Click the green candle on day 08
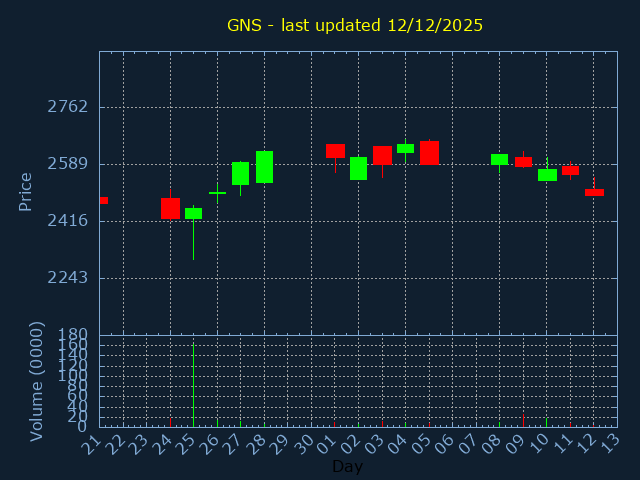The height and width of the screenshot is (480, 640). coord(499,159)
